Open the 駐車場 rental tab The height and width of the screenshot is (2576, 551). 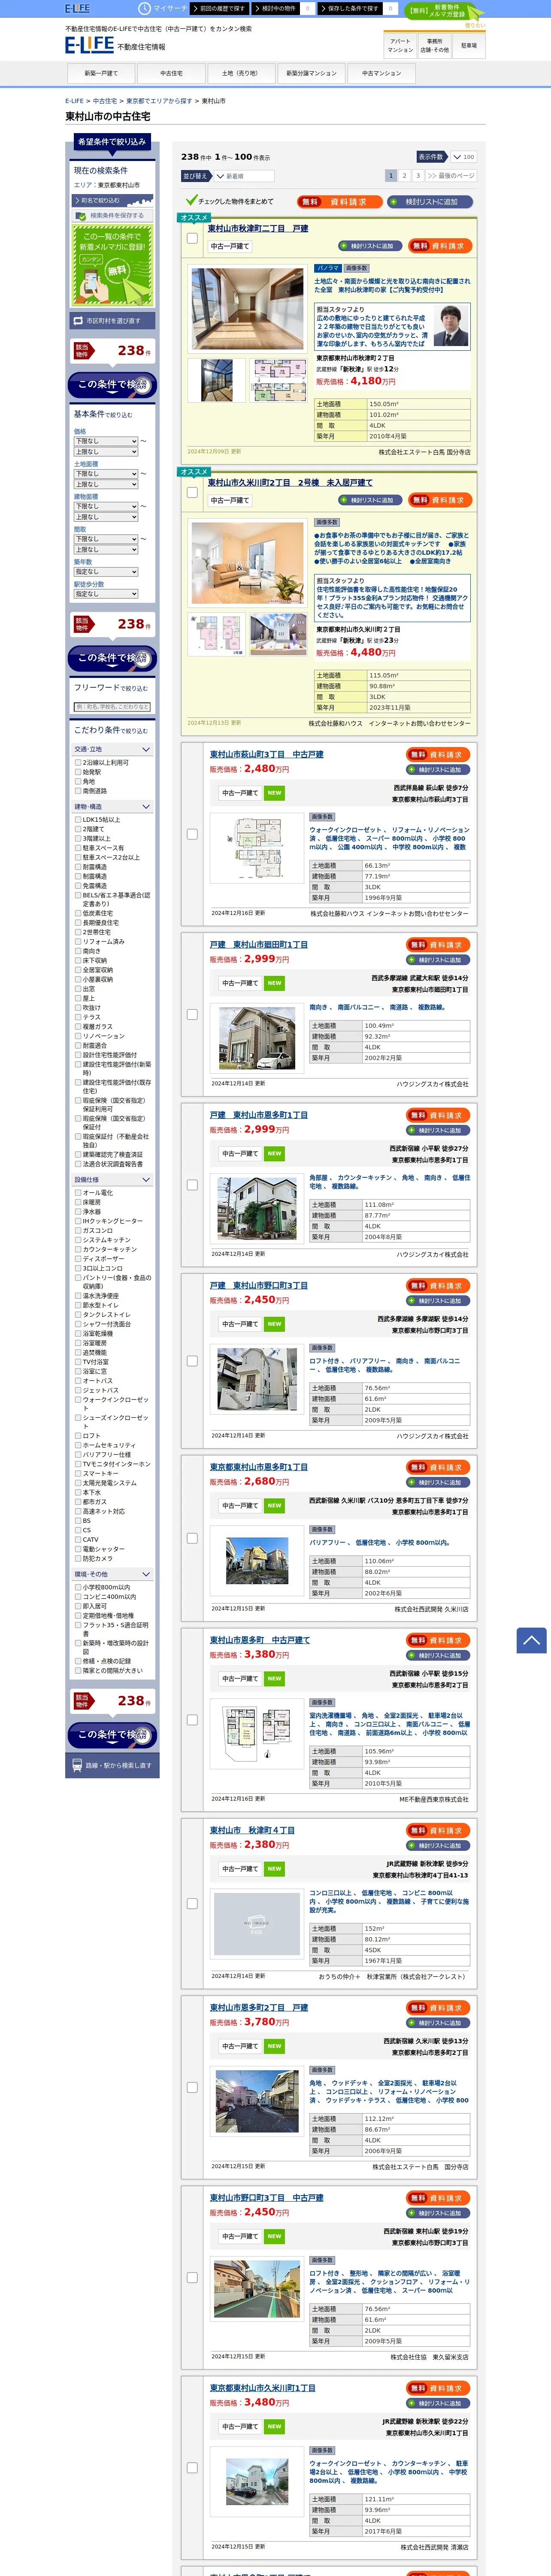(x=468, y=46)
